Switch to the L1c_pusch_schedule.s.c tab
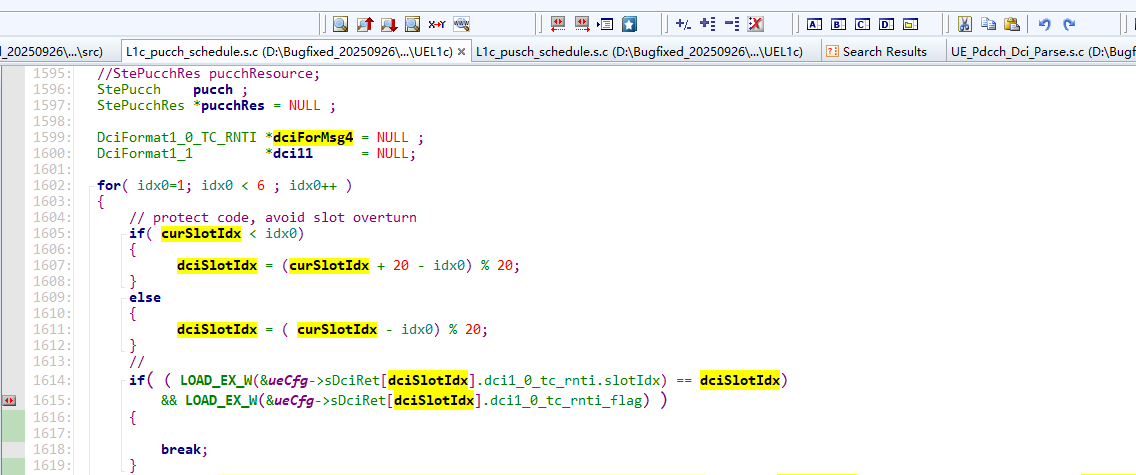The image size is (1136, 475). (x=638, y=51)
